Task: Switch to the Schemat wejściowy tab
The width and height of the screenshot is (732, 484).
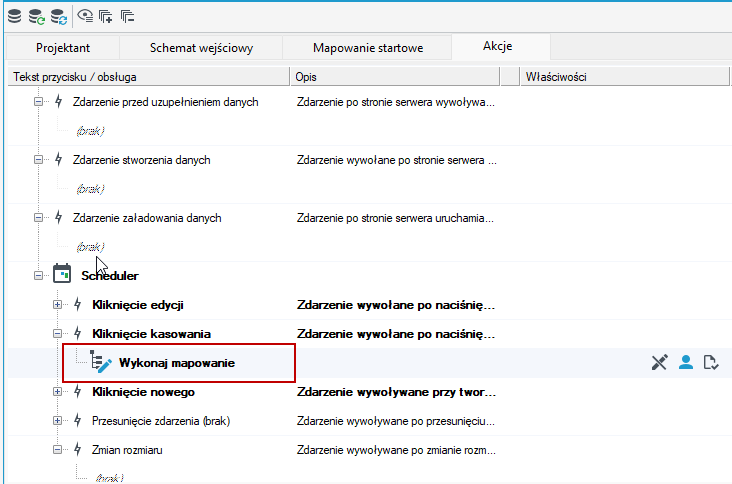Action: coord(201,48)
